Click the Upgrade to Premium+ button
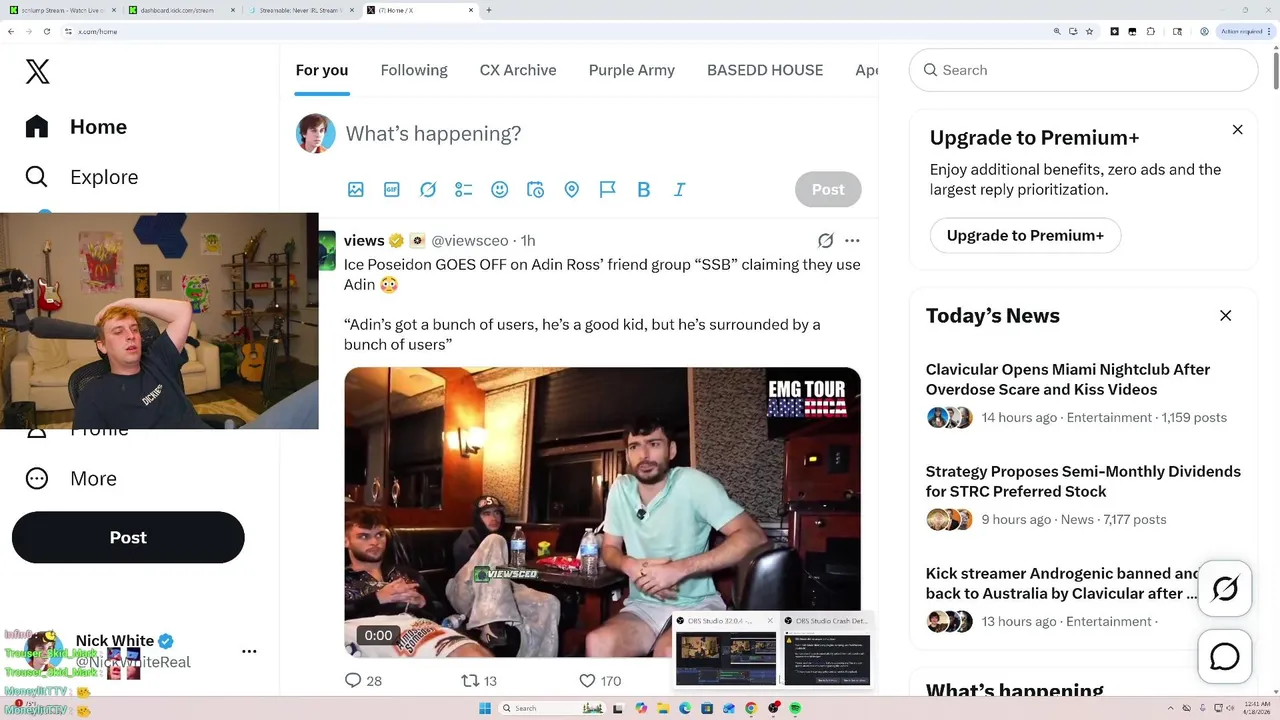 tap(1025, 235)
